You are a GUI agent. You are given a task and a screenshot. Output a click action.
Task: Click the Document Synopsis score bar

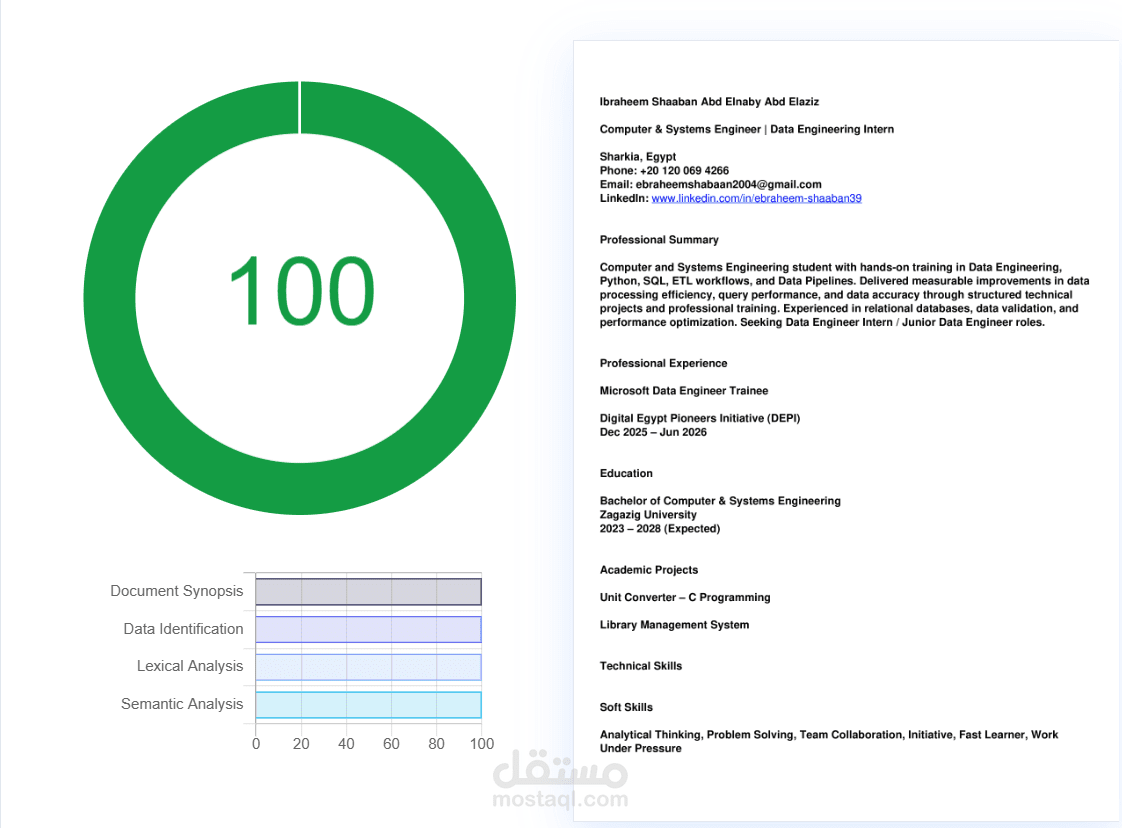(369, 592)
